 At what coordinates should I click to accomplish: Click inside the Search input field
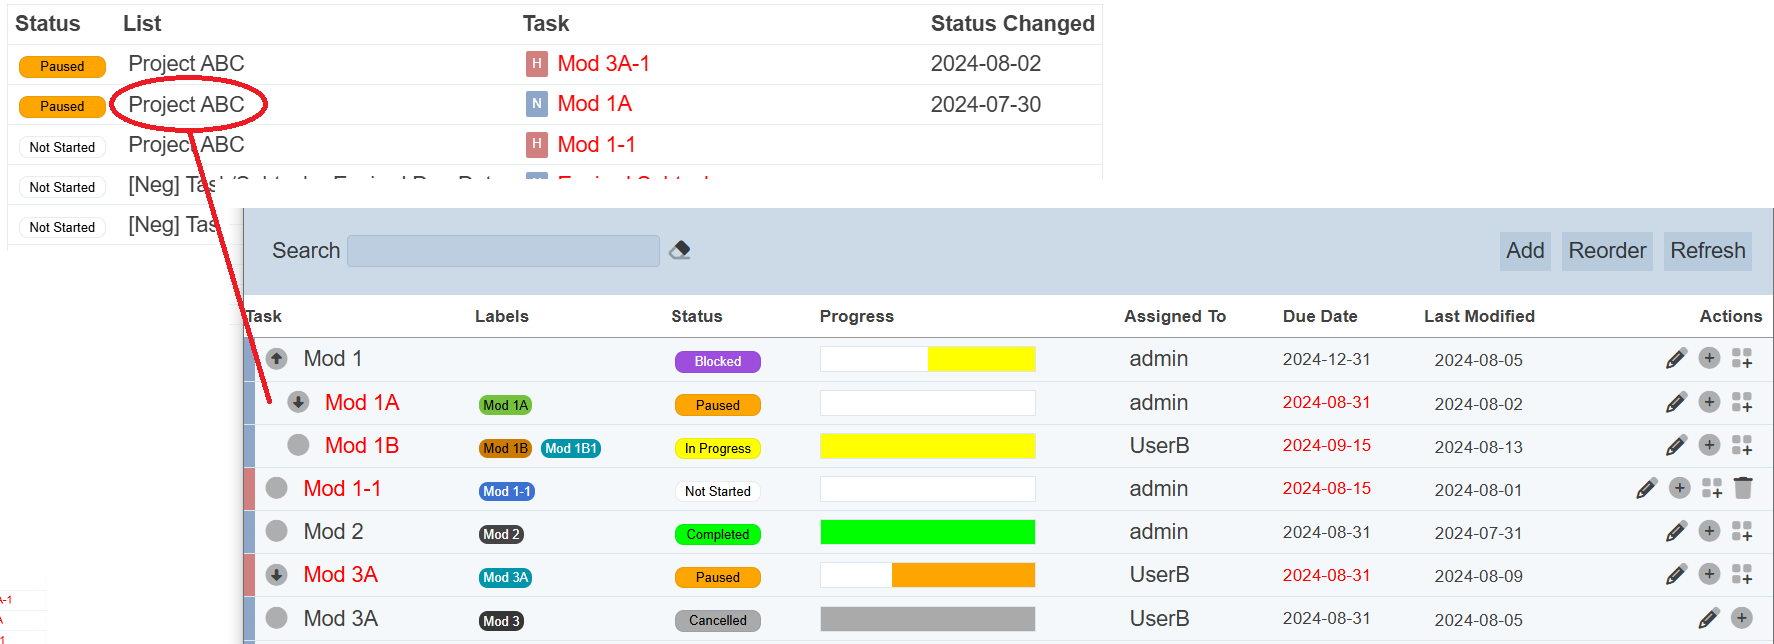pyautogui.click(x=503, y=251)
